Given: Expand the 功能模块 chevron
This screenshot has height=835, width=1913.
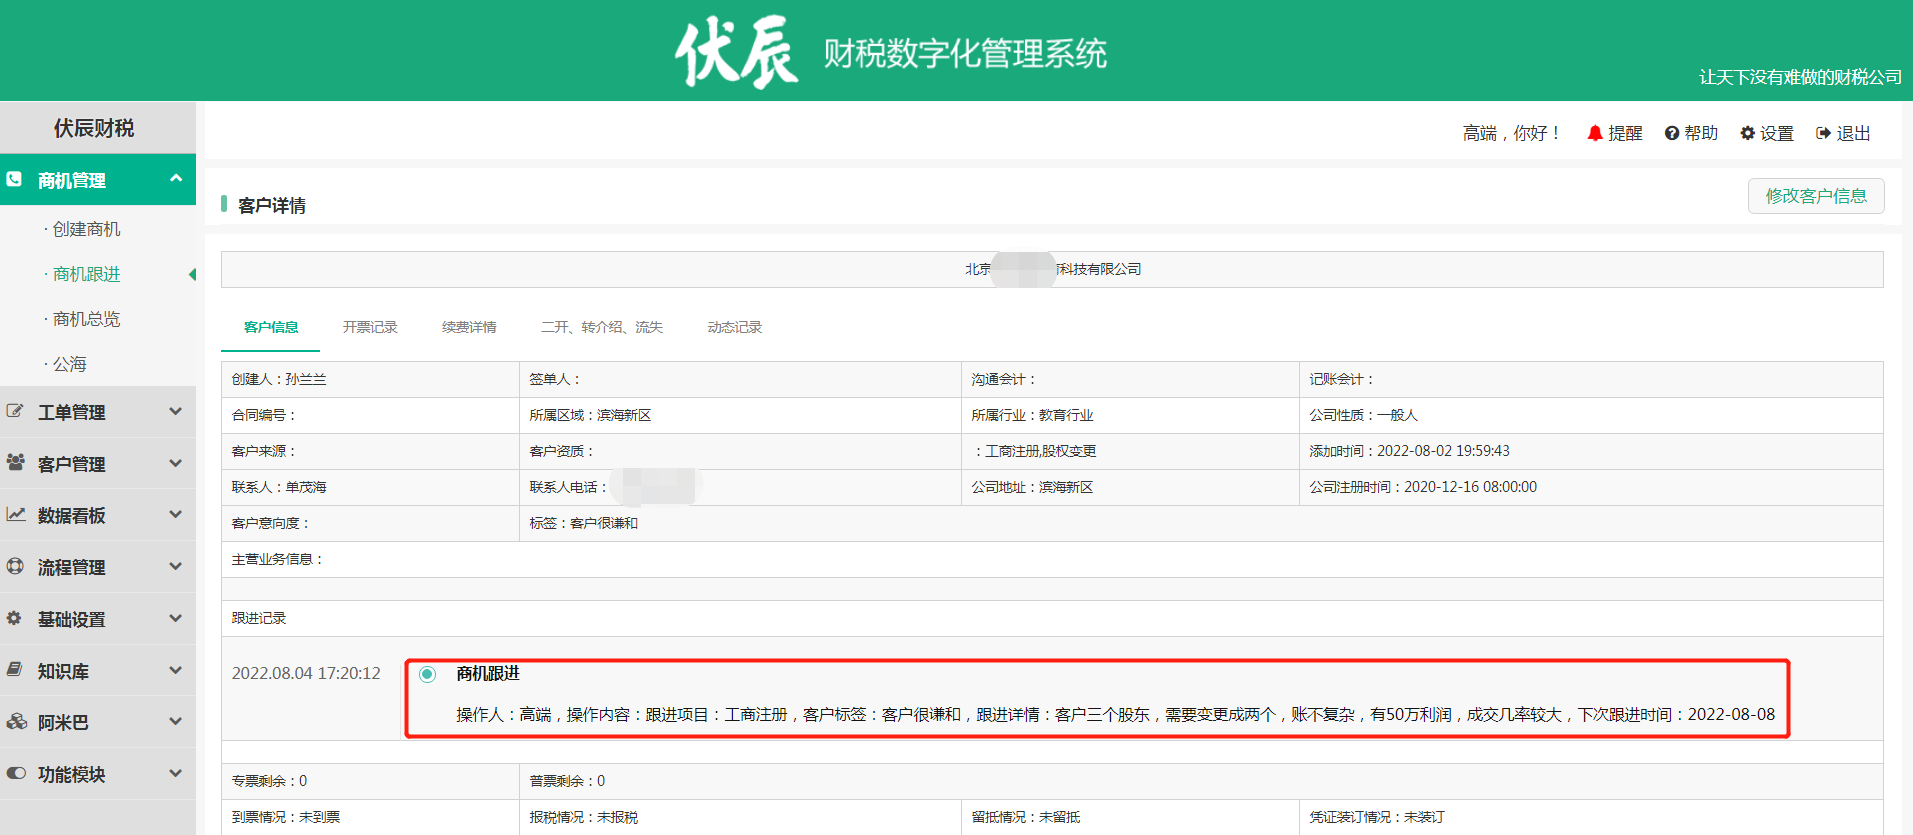Looking at the screenshot, I should (x=176, y=773).
